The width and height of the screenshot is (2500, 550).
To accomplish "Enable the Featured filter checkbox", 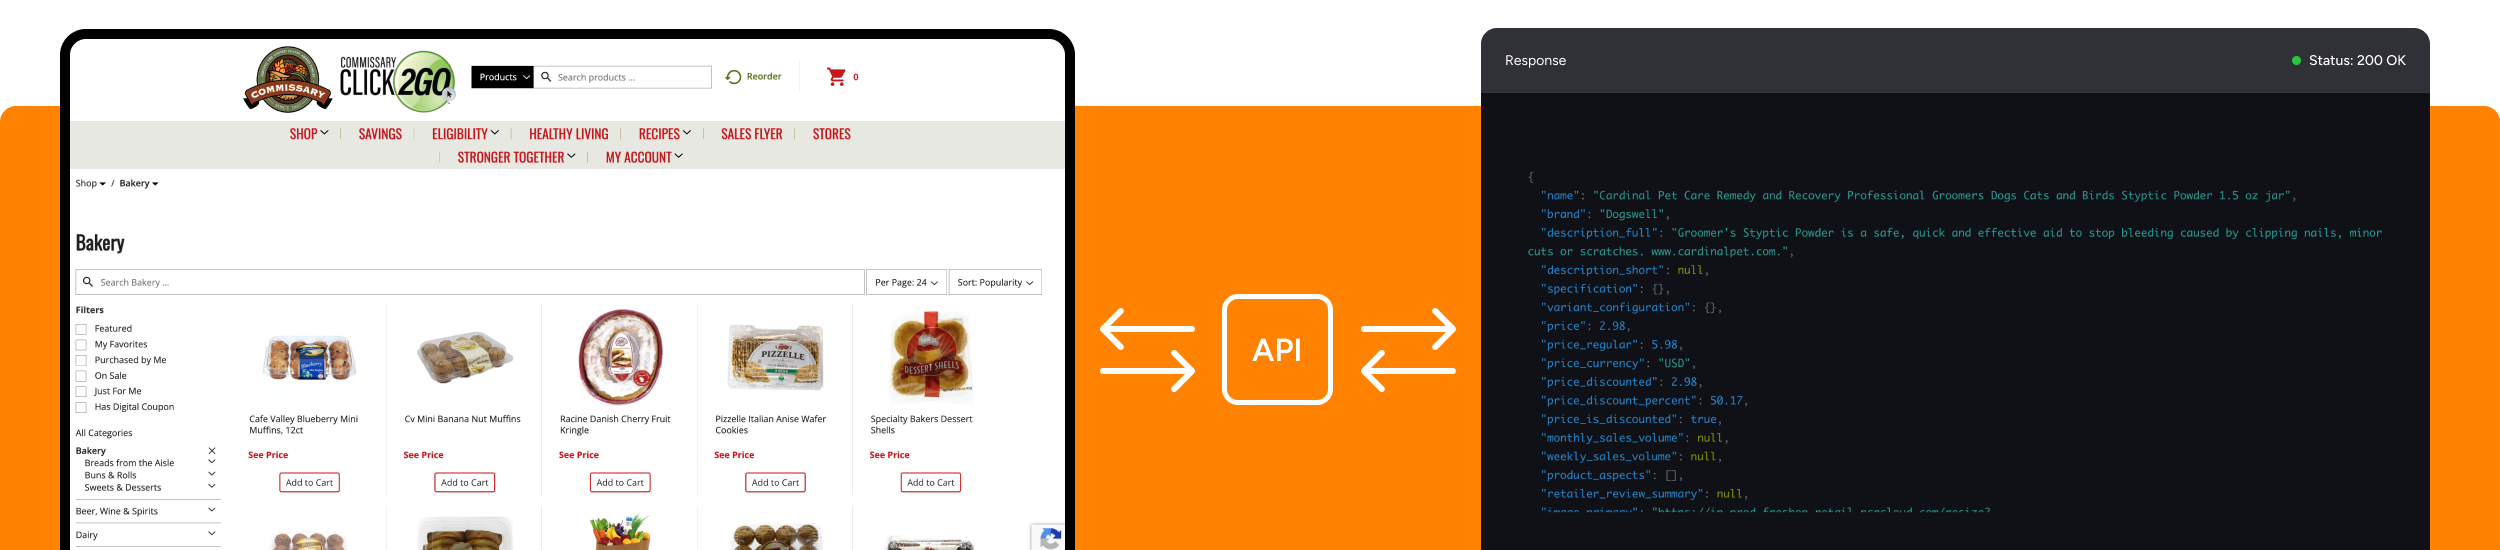I will [81, 329].
